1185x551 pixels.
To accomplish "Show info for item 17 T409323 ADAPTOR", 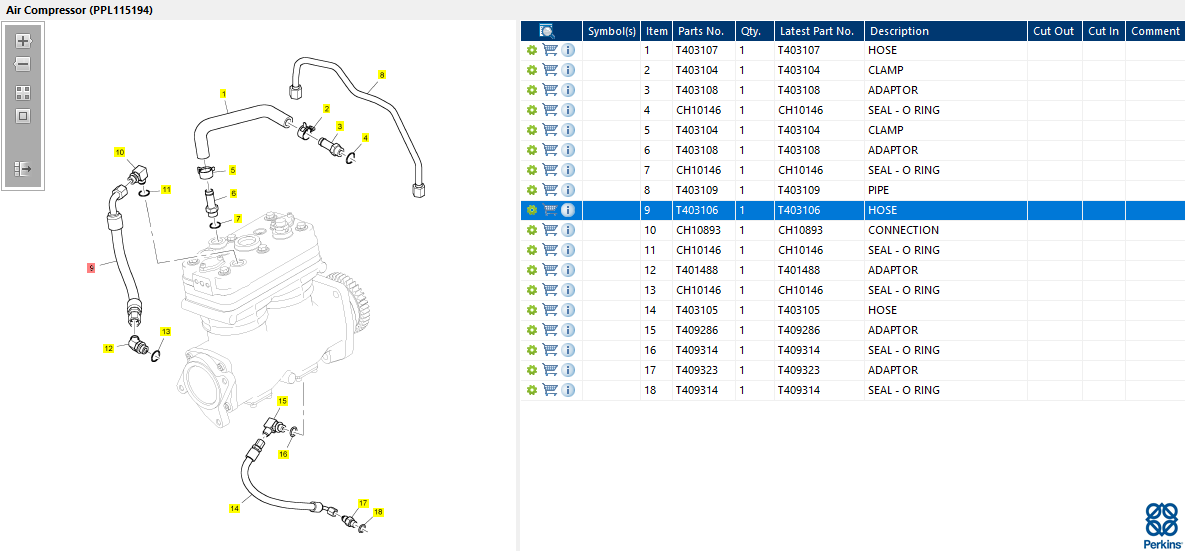I will [x=568, y=370].
